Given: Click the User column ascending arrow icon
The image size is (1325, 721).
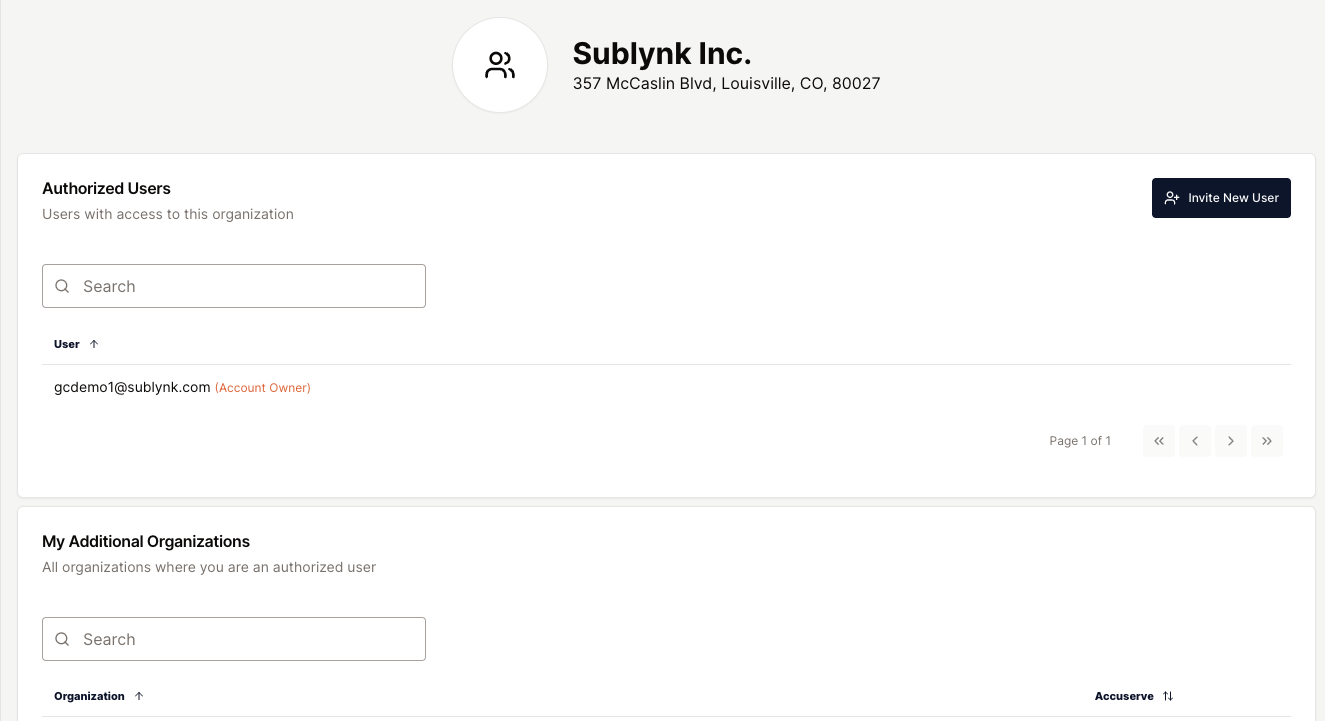Looking at the screenshot, I should point(94,344).
